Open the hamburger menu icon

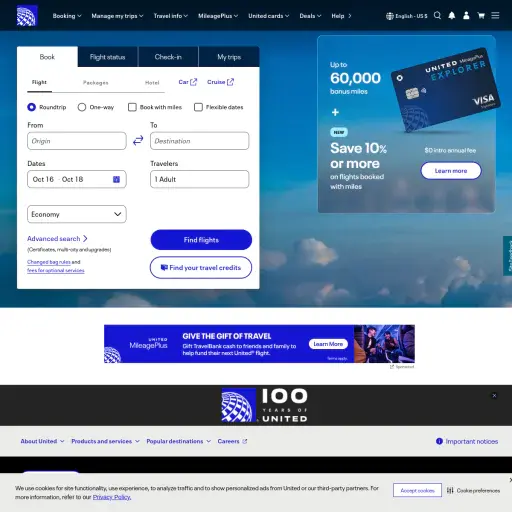click(x=495, y=16)
